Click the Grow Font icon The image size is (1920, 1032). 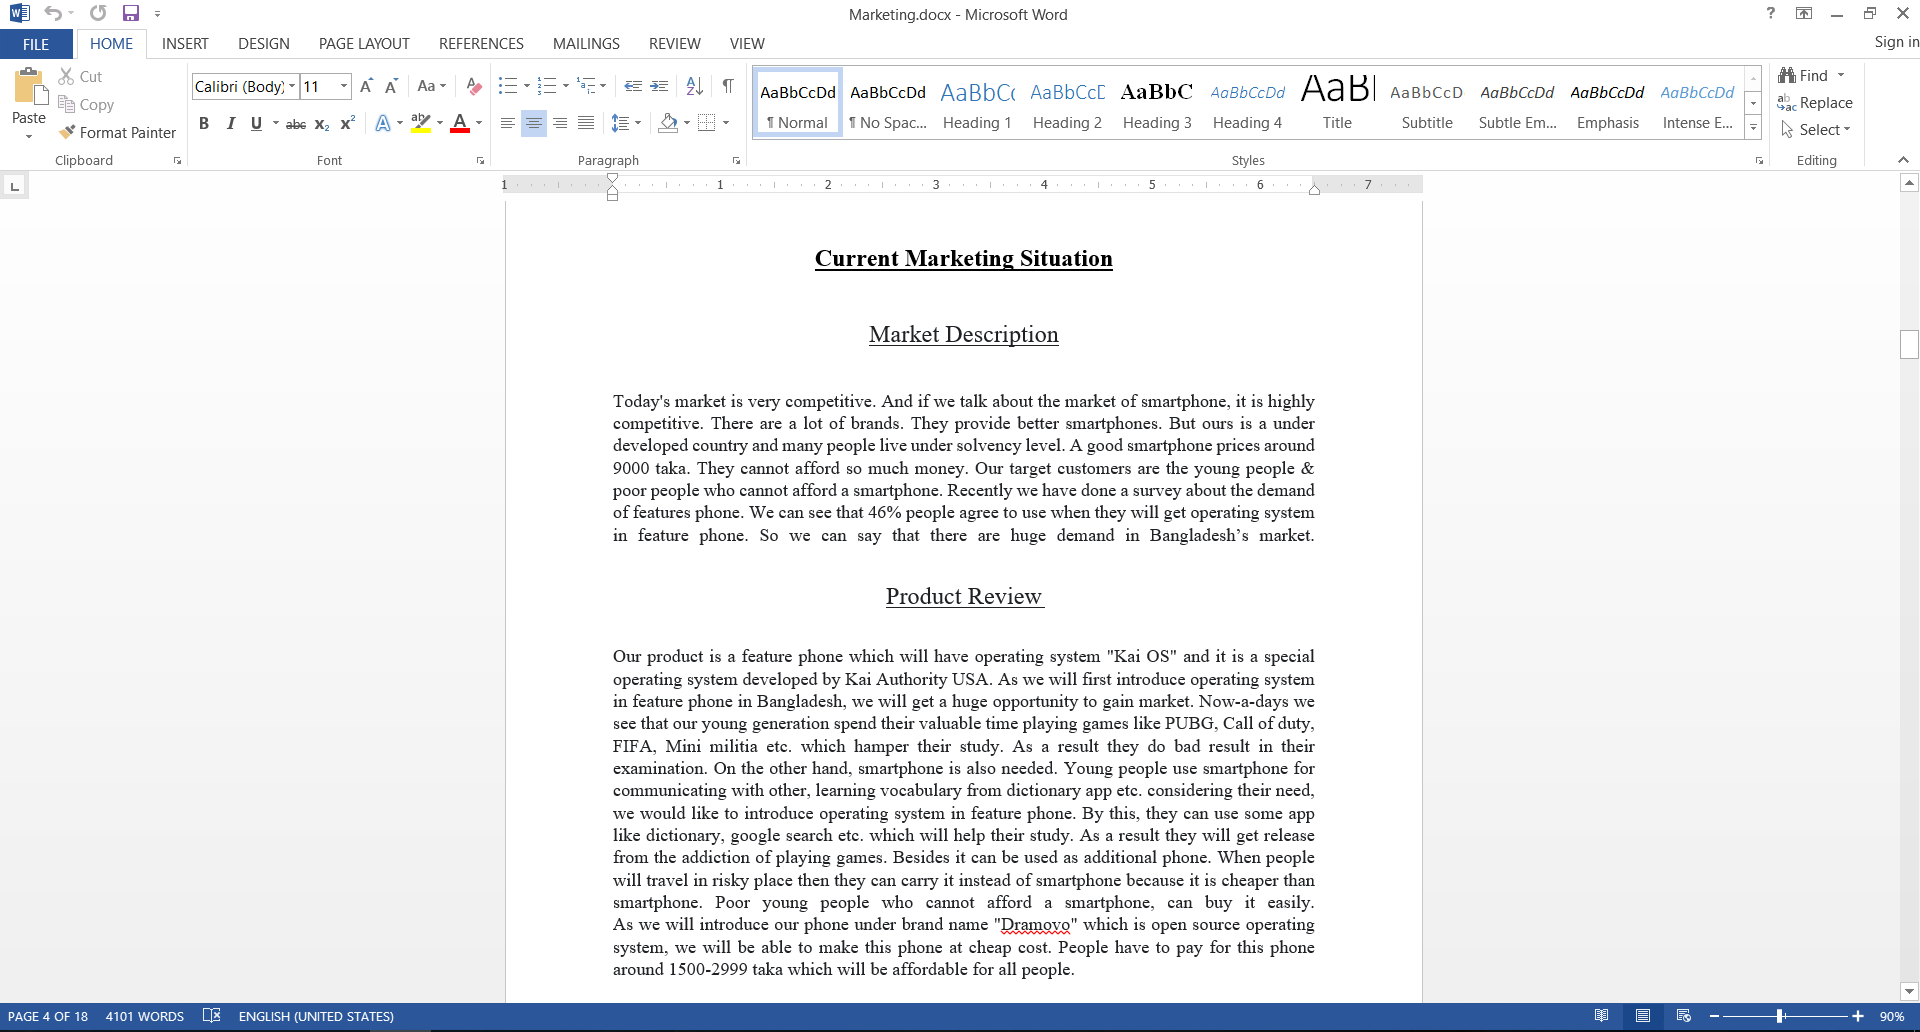366,86
